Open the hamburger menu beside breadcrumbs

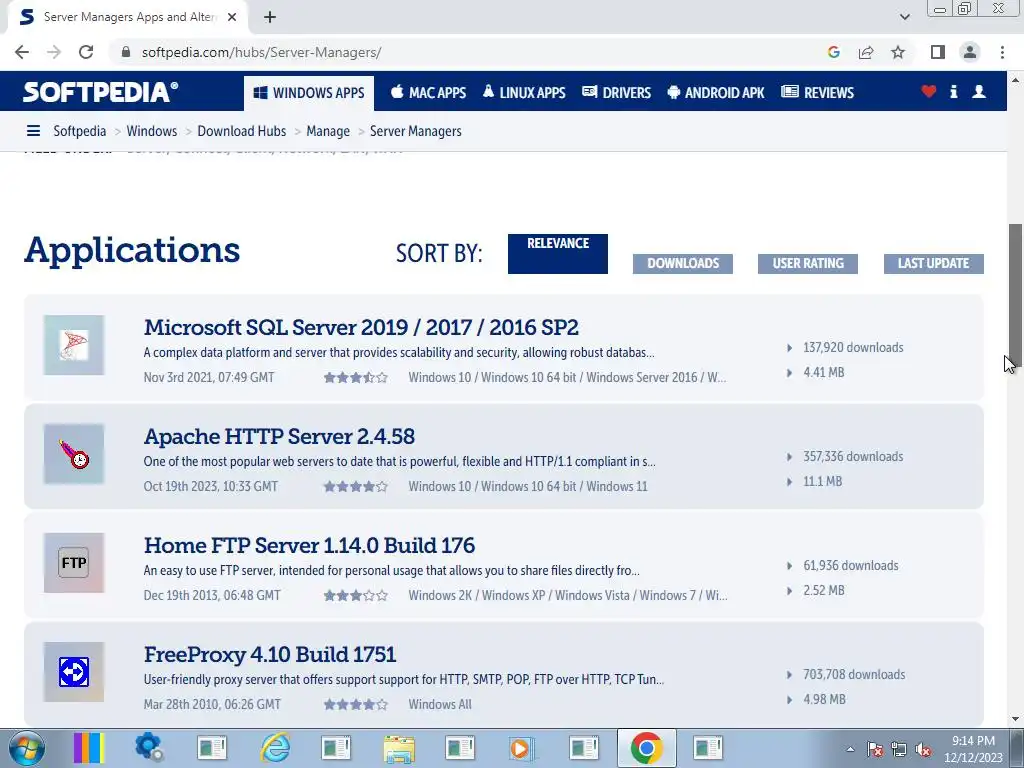click(33, 131)
